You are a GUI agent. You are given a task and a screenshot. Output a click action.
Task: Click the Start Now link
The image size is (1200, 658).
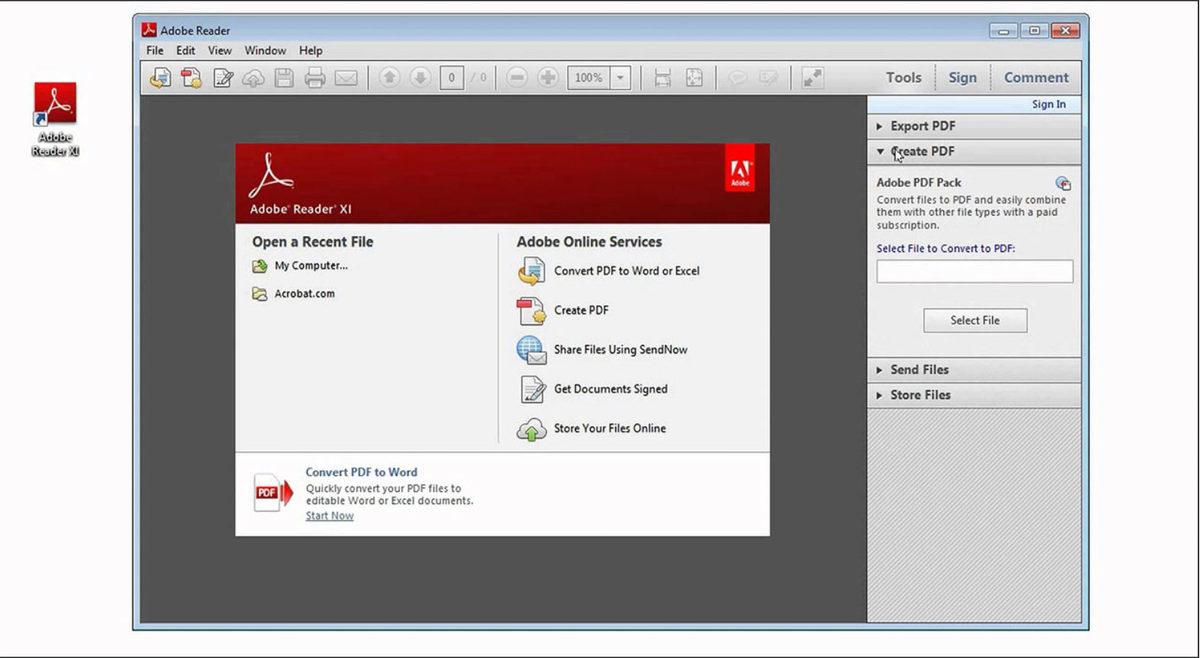point(329,515)
